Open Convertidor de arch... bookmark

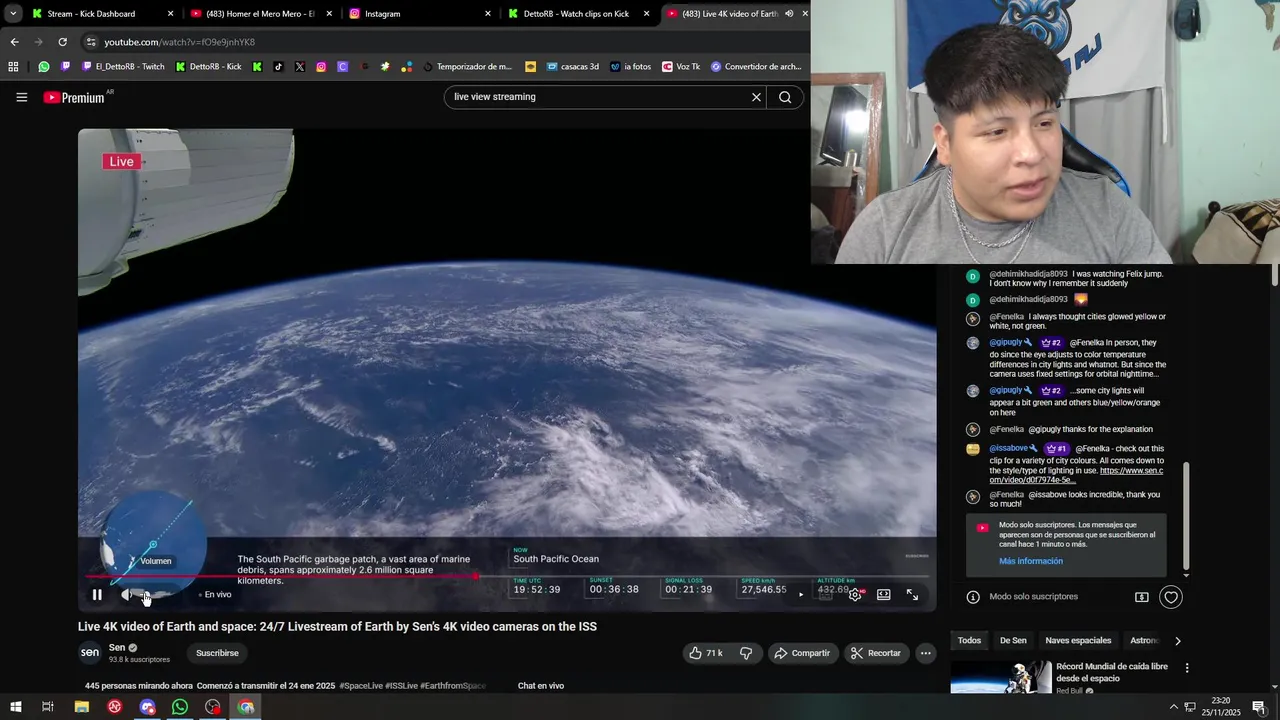click(756, 67)
